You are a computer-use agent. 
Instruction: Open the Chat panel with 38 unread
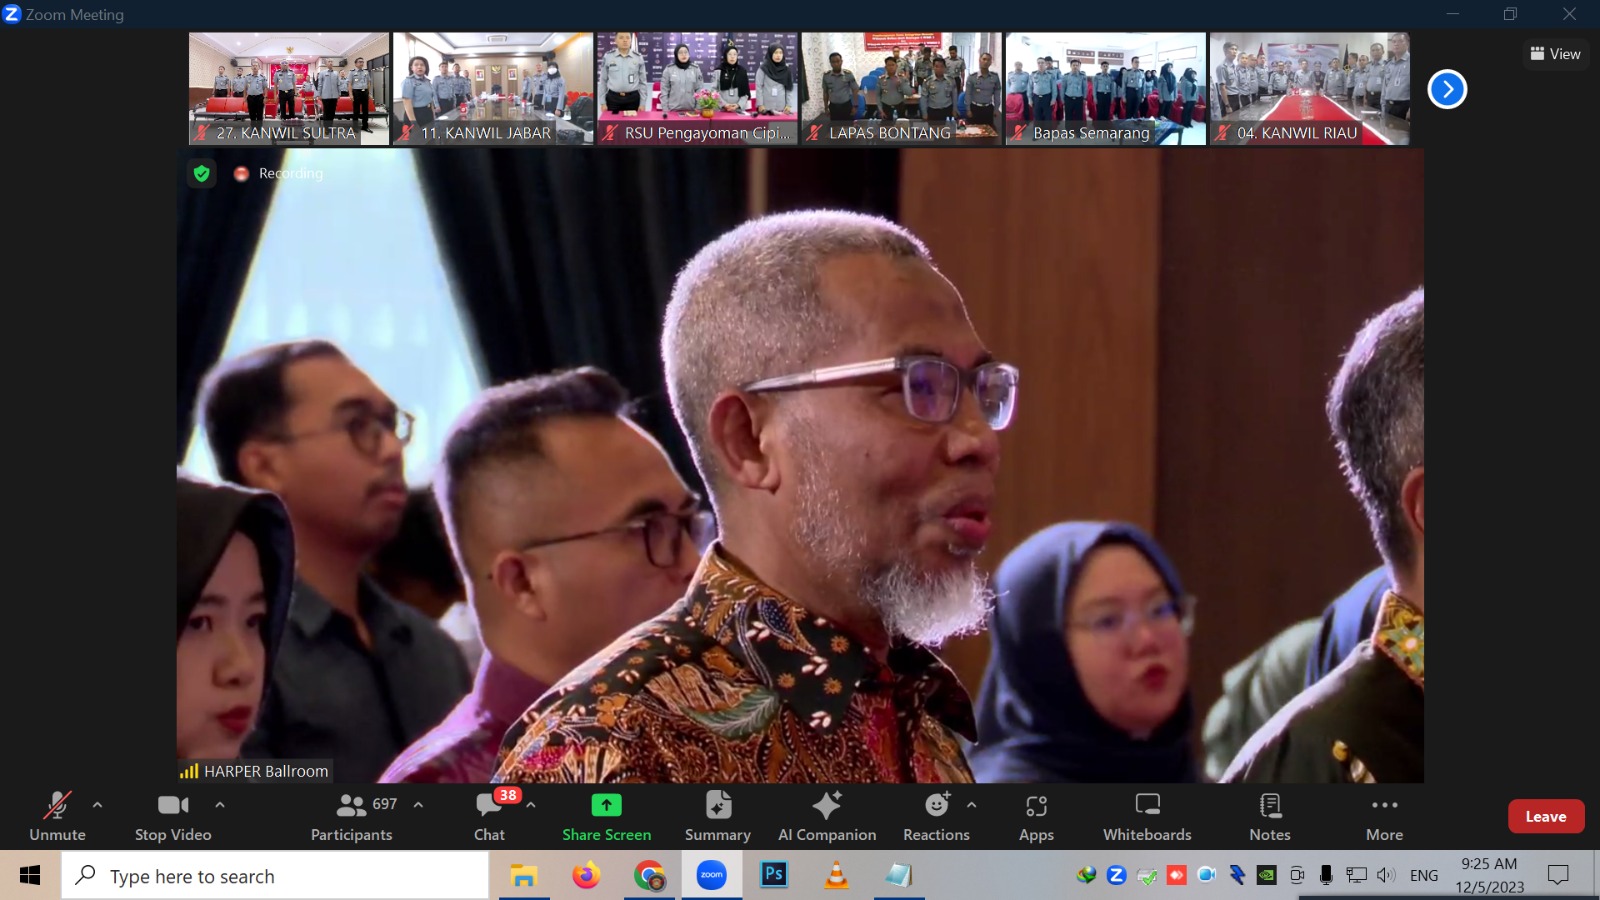click(489, 816)
